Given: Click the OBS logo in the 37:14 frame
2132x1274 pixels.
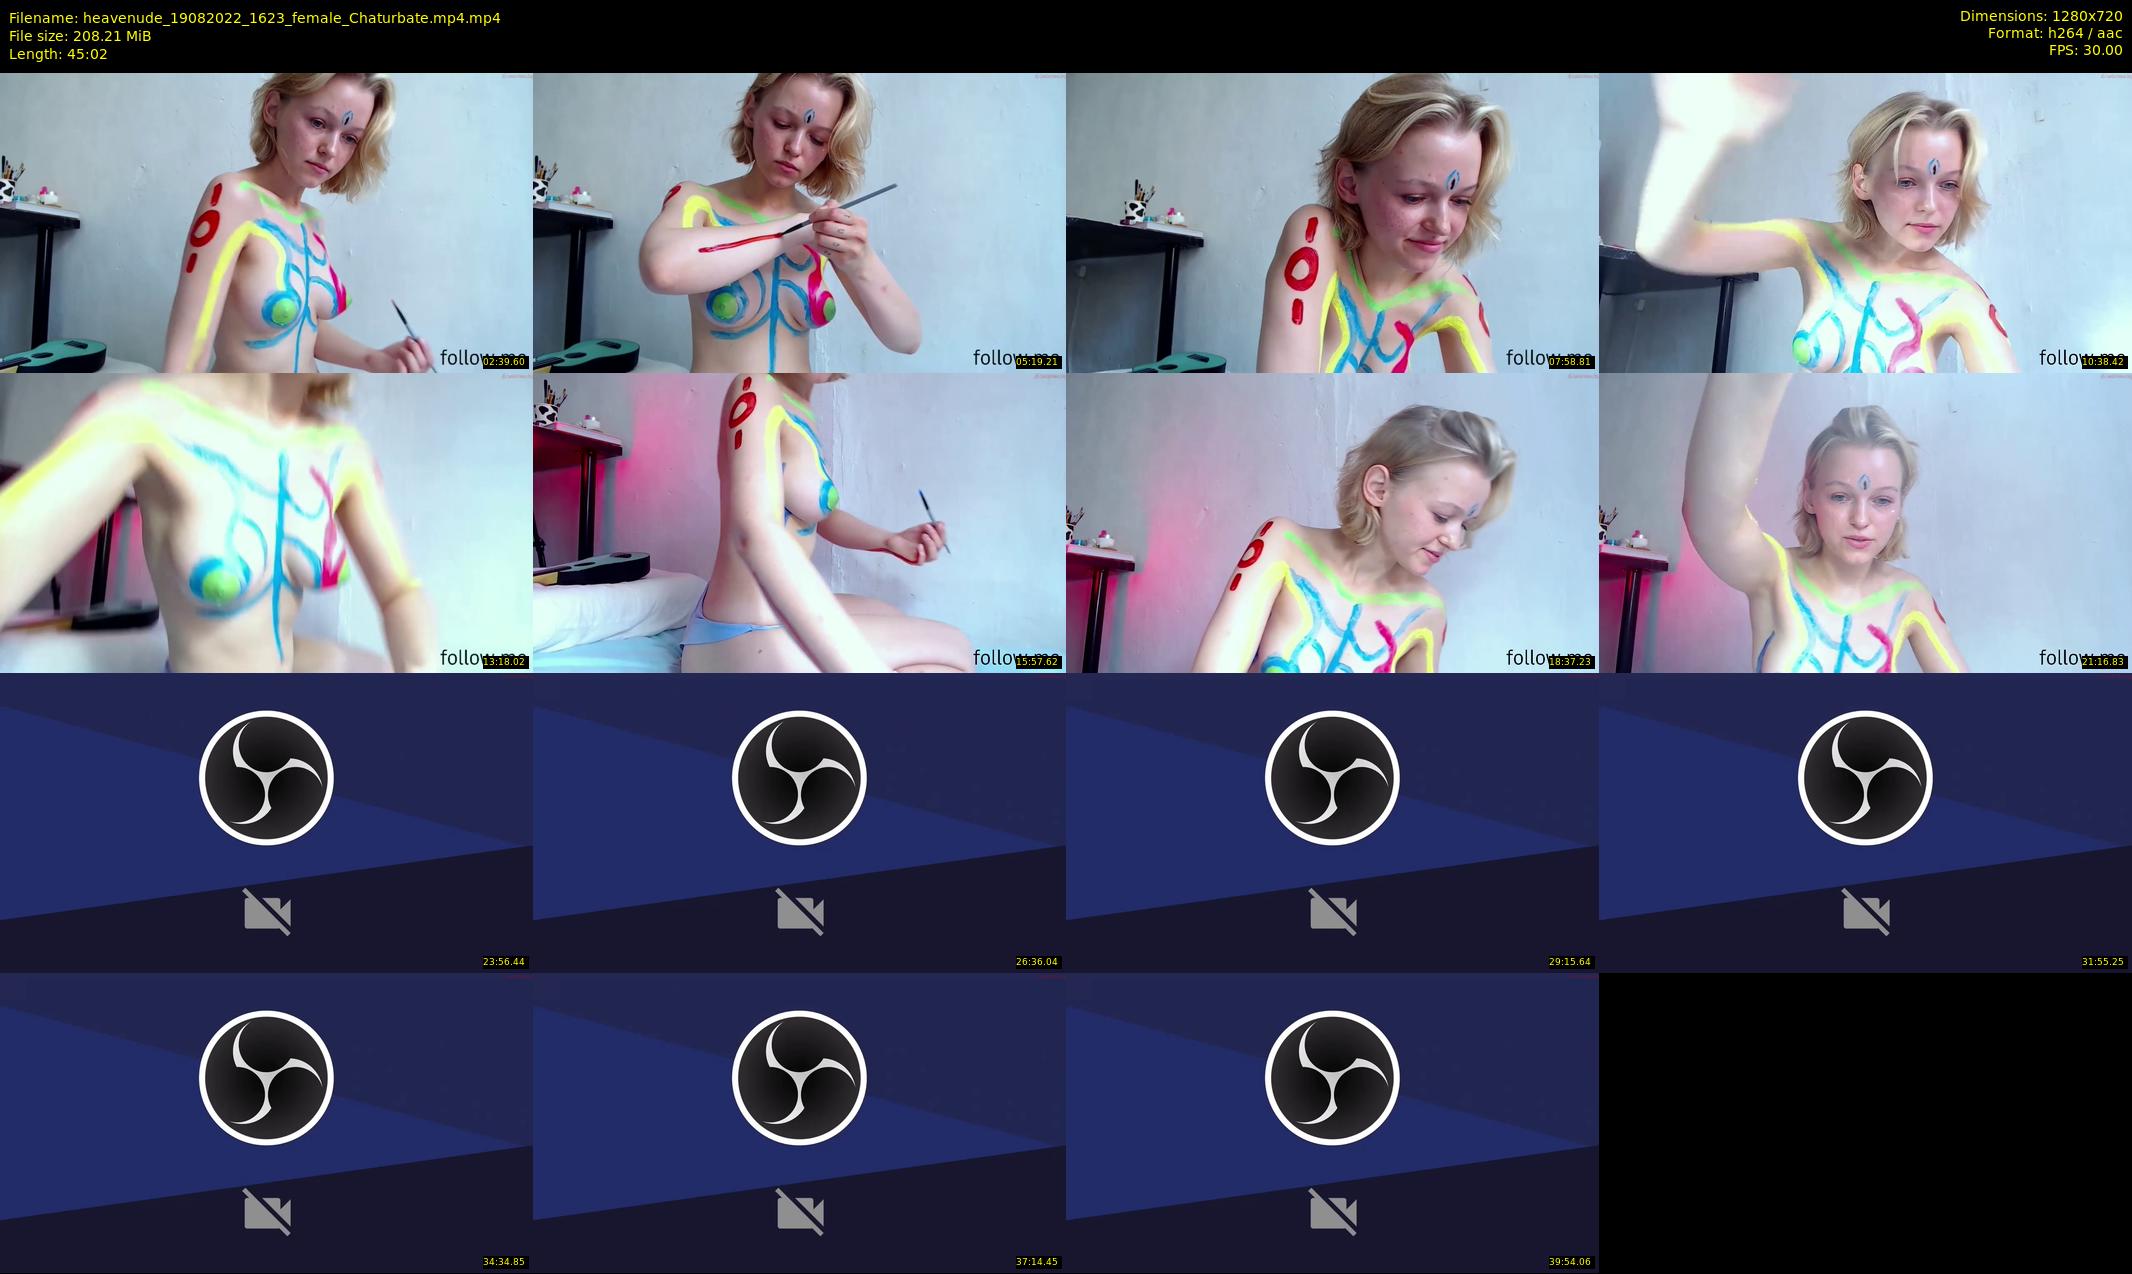Looking at the screenshot, I should 799,1078.
